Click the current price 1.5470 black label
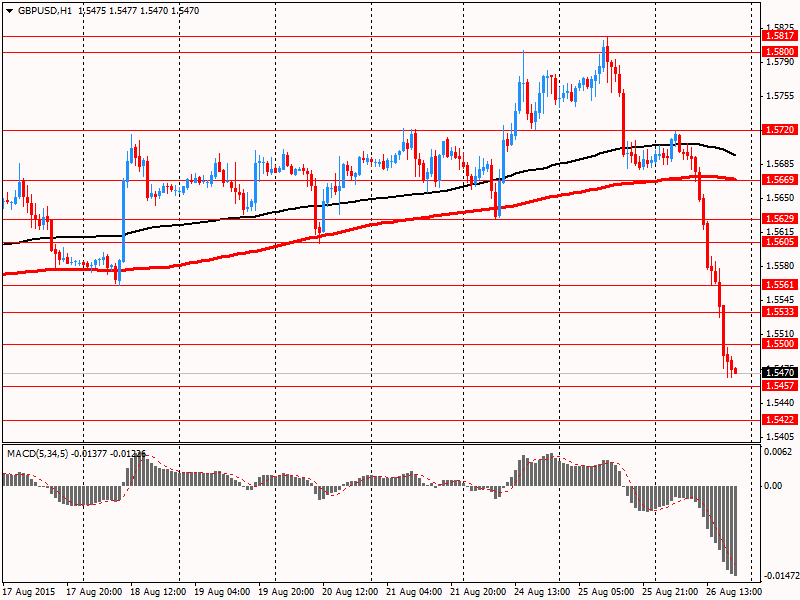Screen dimensions: 800x600 [780, 373]
